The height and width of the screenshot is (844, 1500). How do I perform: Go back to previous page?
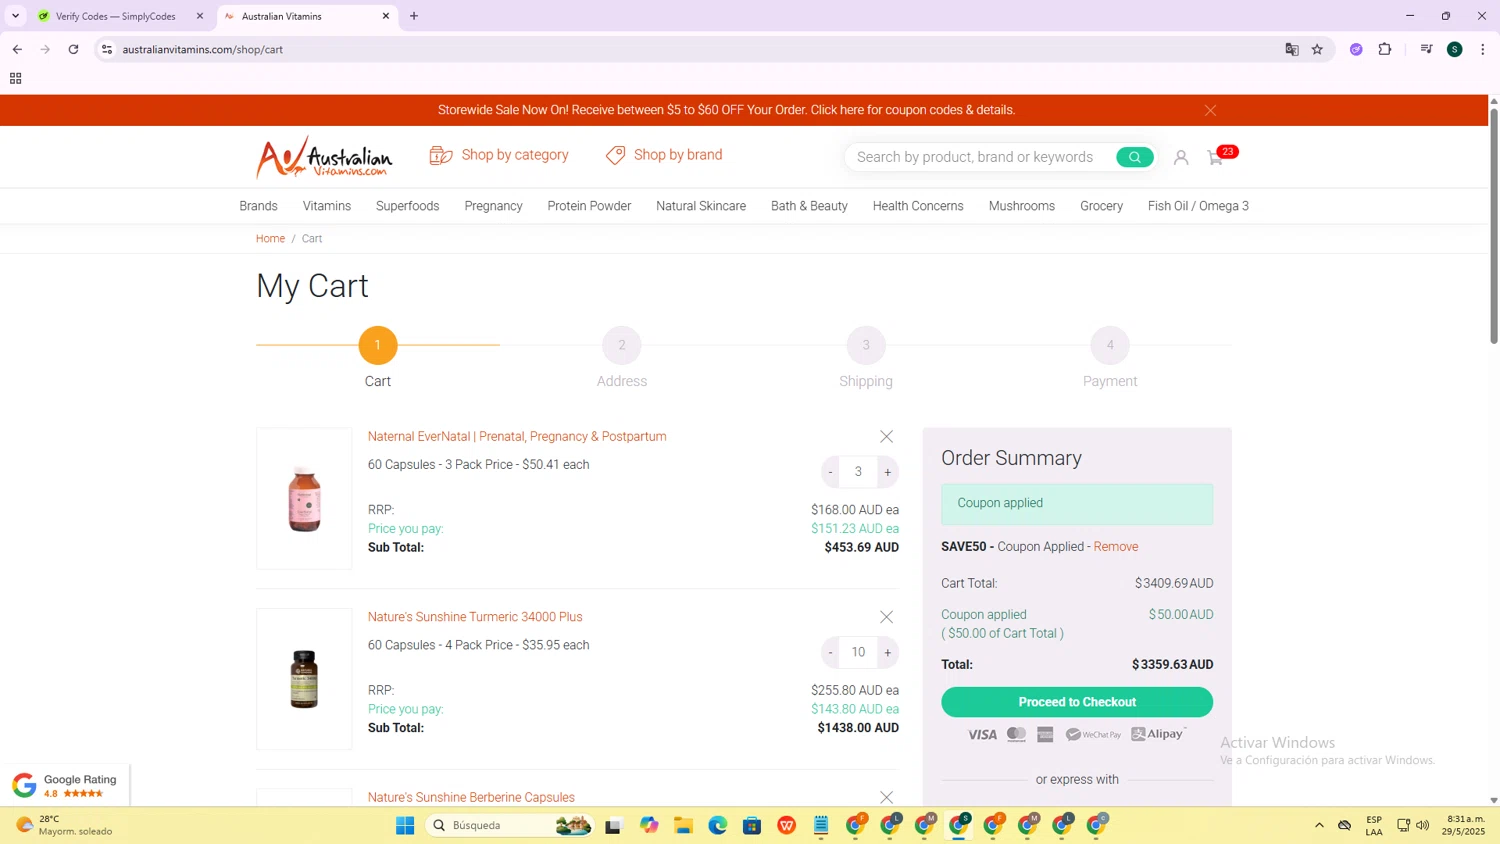click(17, 49)
